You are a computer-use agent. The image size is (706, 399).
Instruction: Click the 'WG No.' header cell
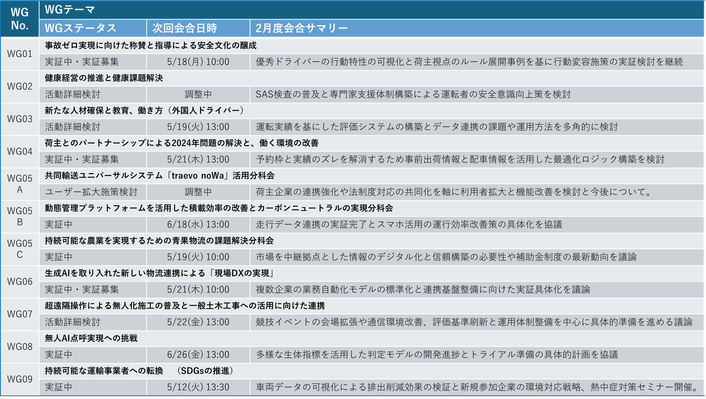tap(19, 19)
